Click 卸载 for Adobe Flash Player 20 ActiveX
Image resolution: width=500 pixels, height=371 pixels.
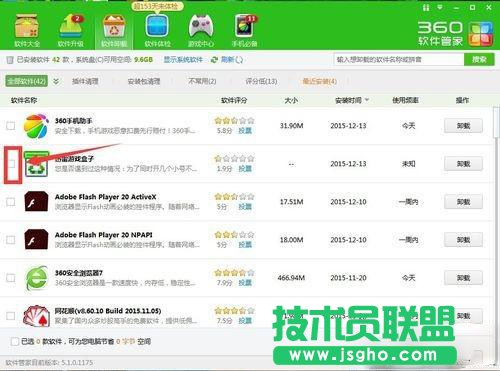(x=463, y=202)
